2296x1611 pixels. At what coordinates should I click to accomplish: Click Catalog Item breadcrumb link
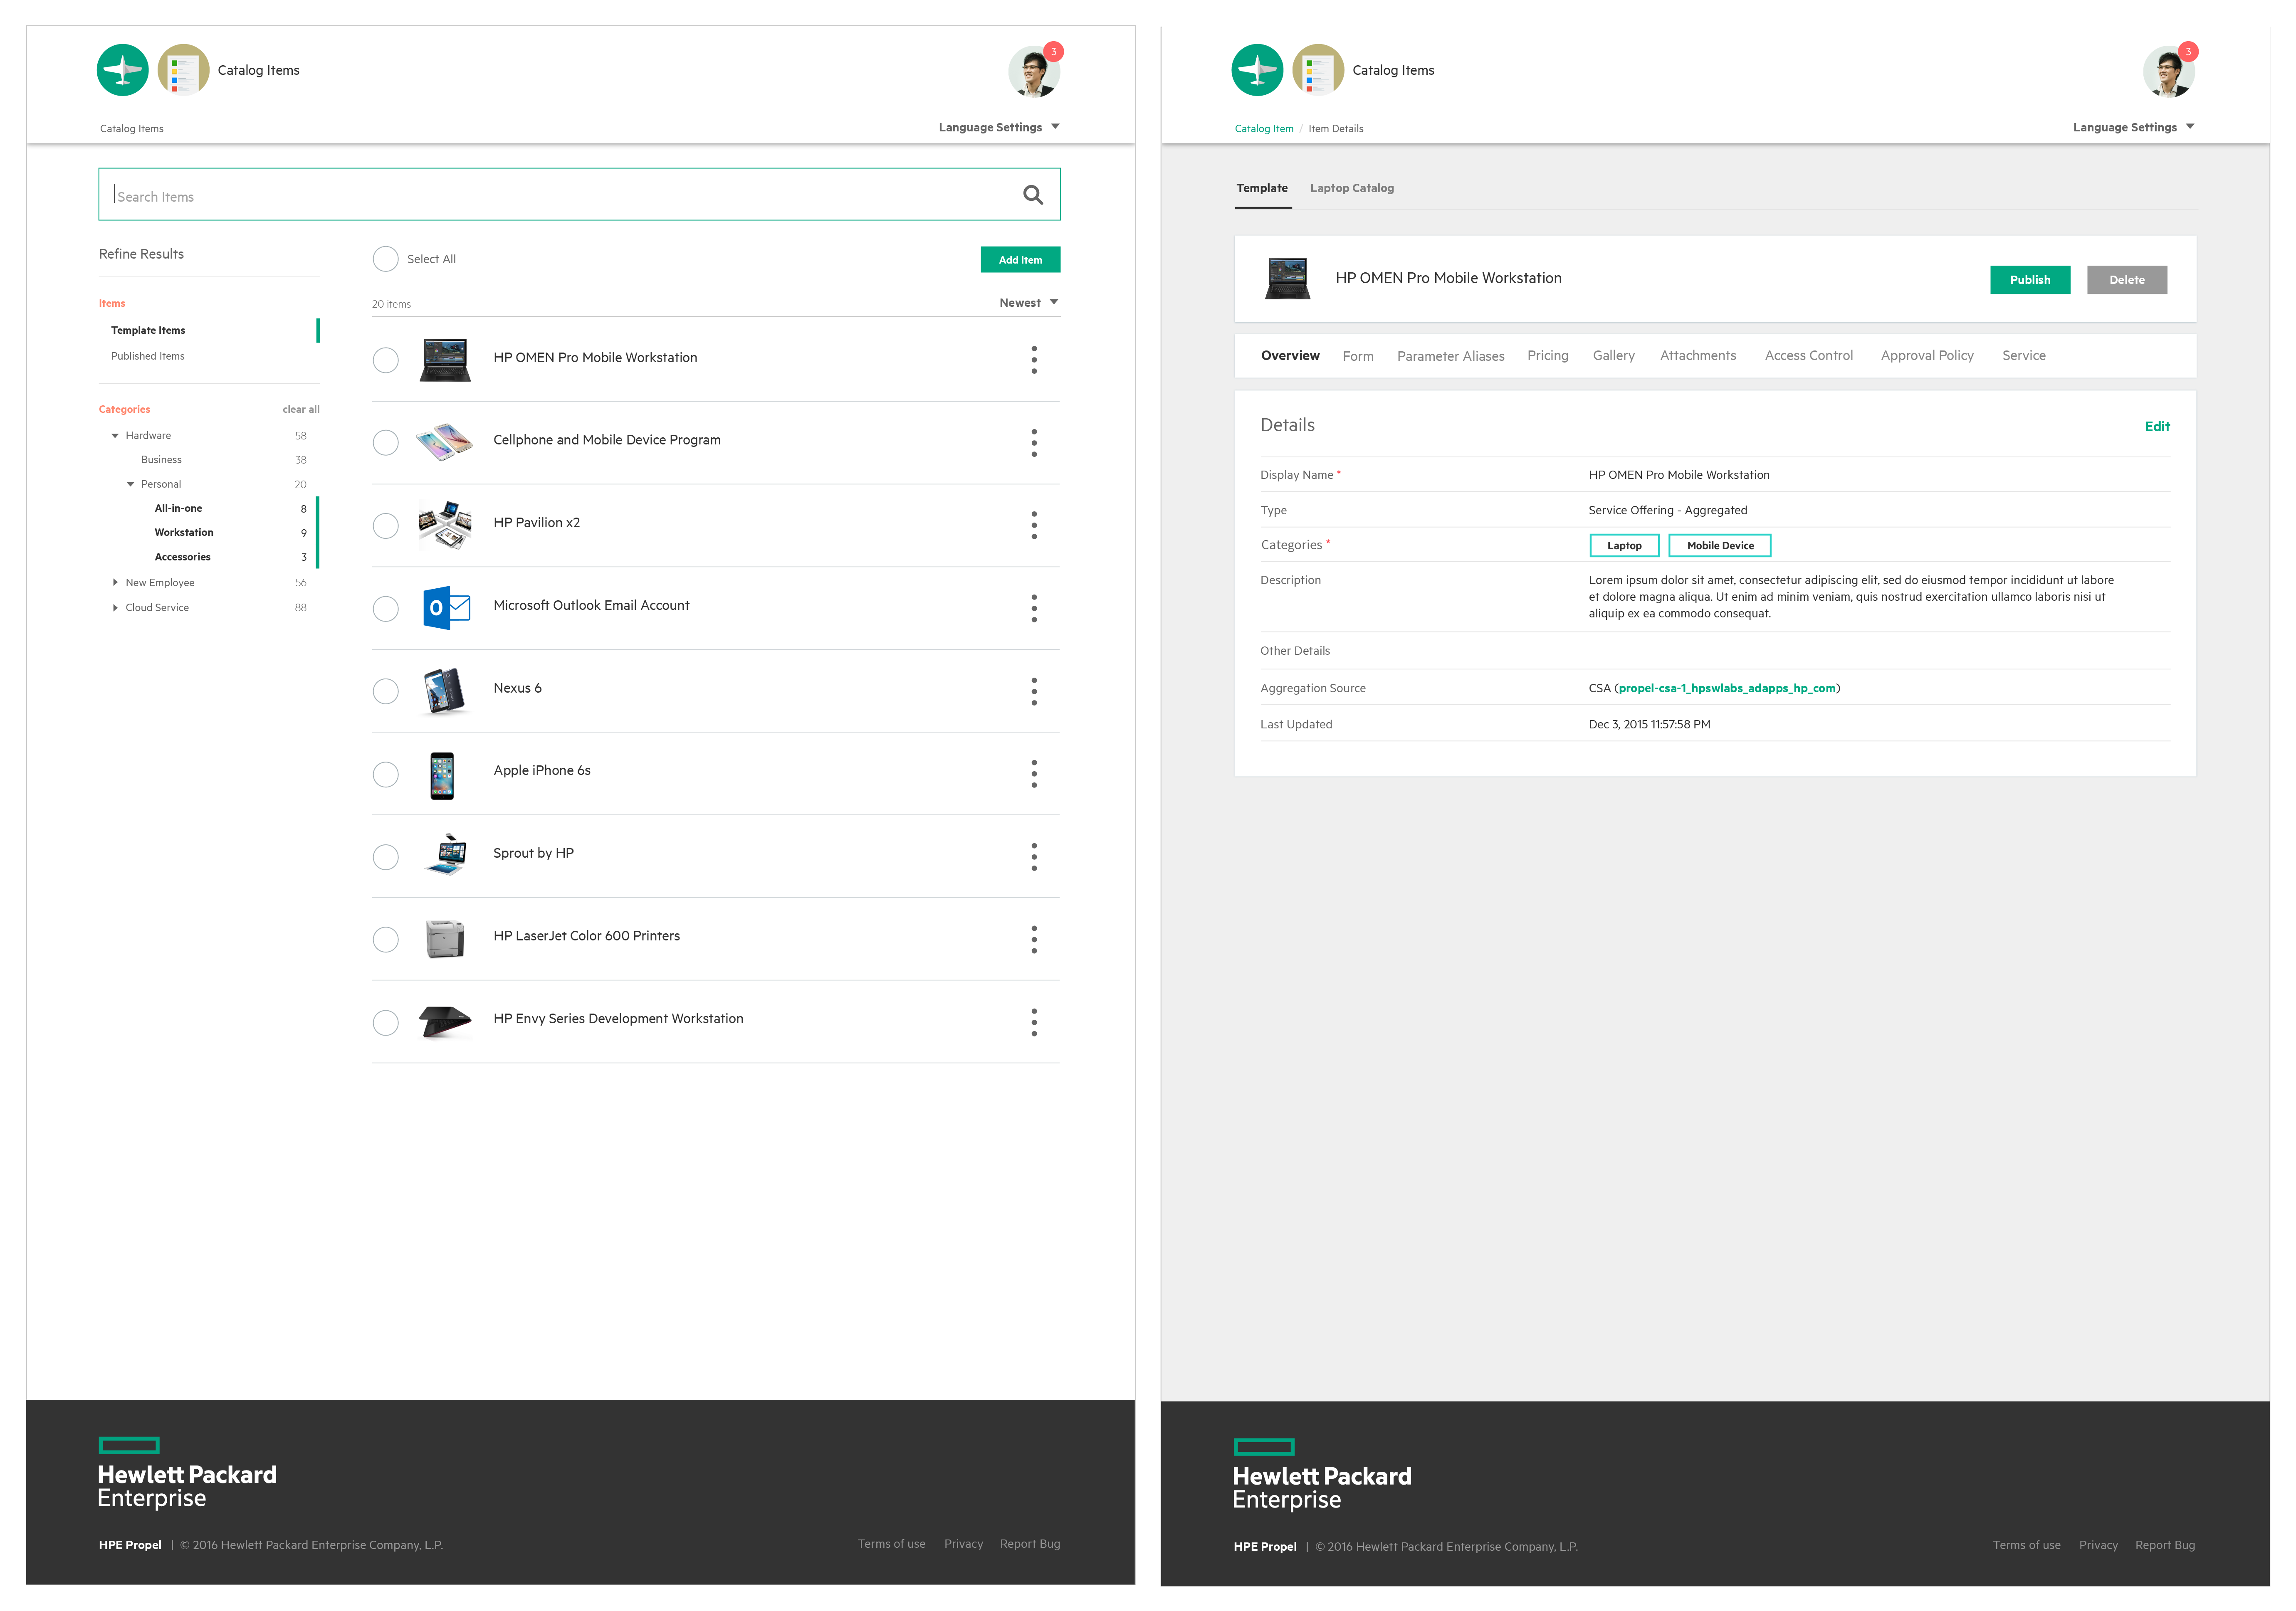(1264, 129)
